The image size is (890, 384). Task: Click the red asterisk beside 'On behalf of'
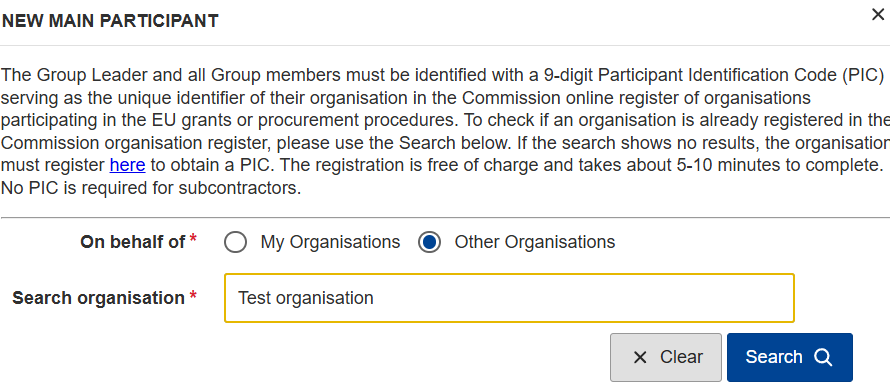click(193, 239)
